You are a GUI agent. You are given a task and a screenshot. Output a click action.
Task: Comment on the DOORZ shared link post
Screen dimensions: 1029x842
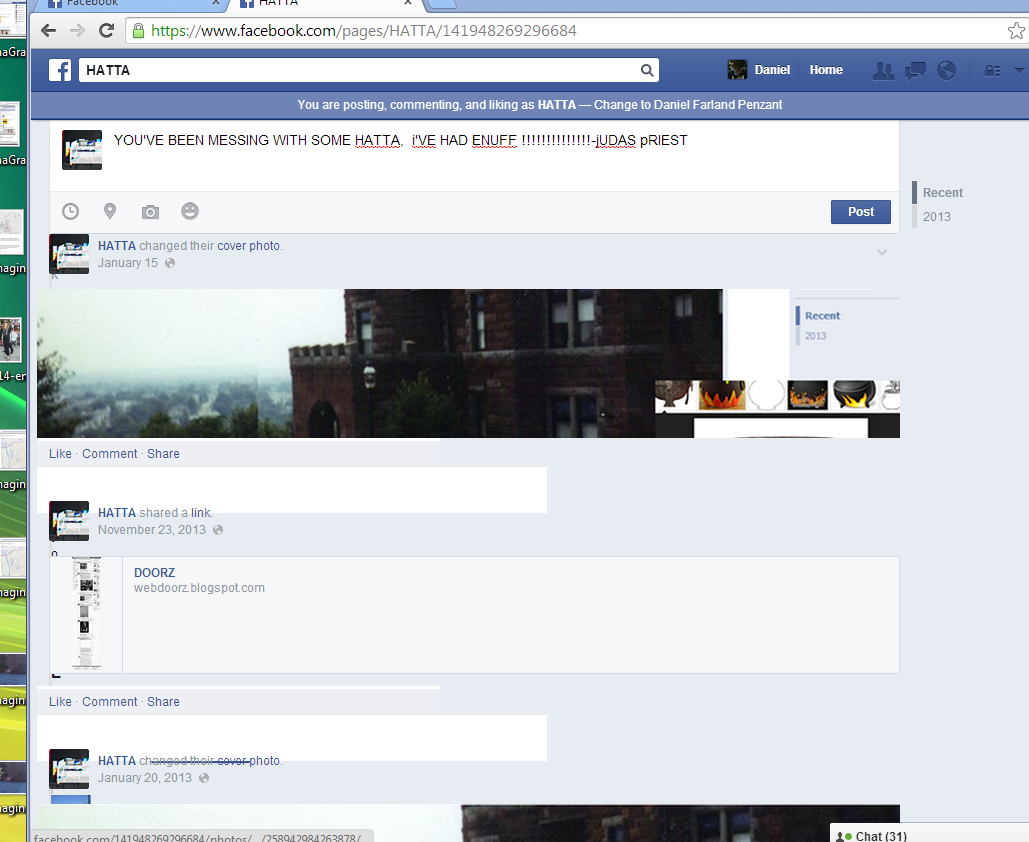coord(110,702)
